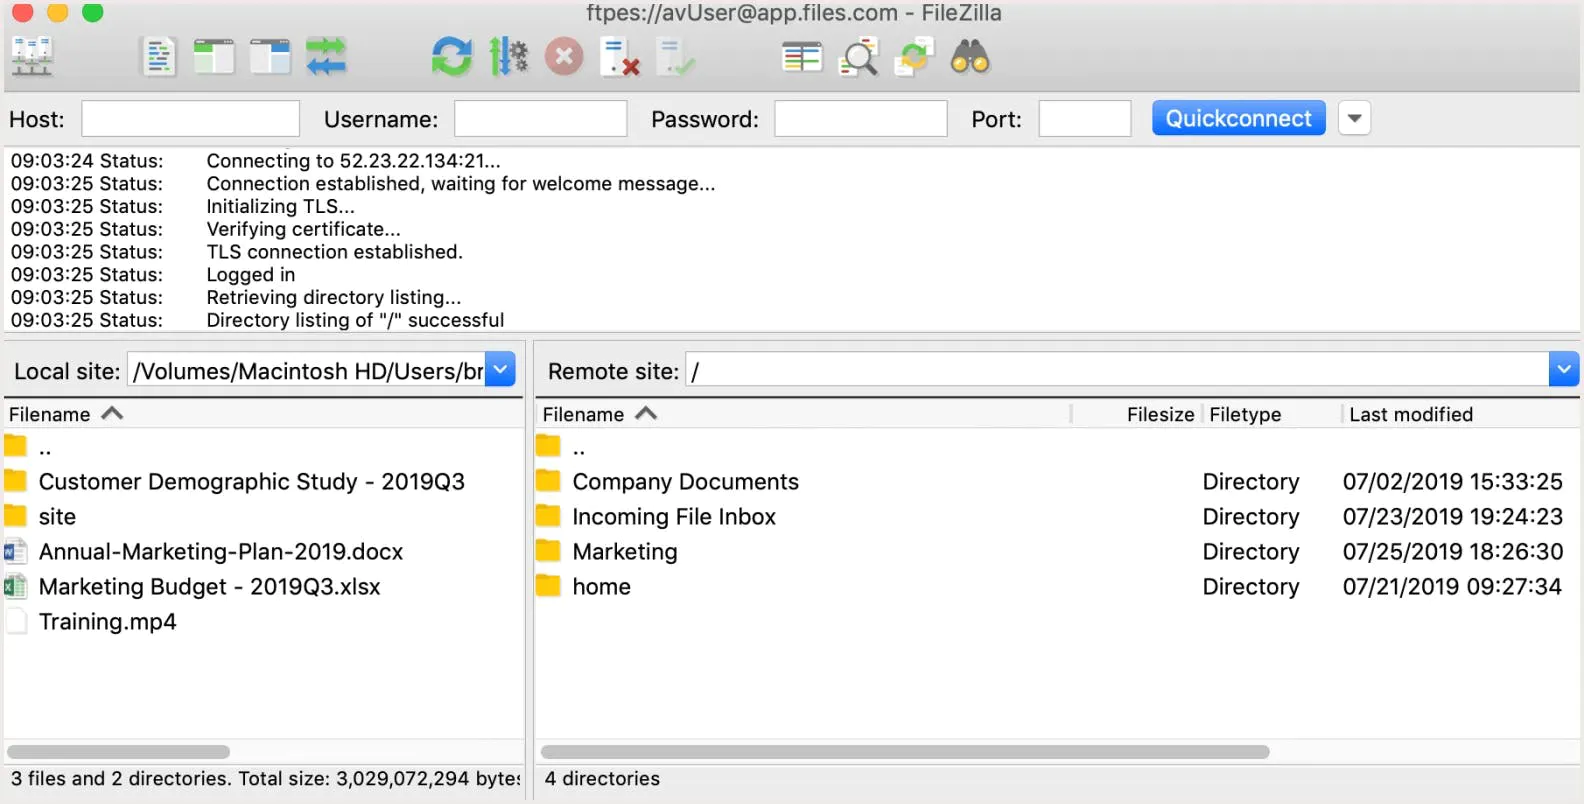The width and height of the screenshot is (1584, 804).
Task: Cancel the current operation
Action: point(564,57)
